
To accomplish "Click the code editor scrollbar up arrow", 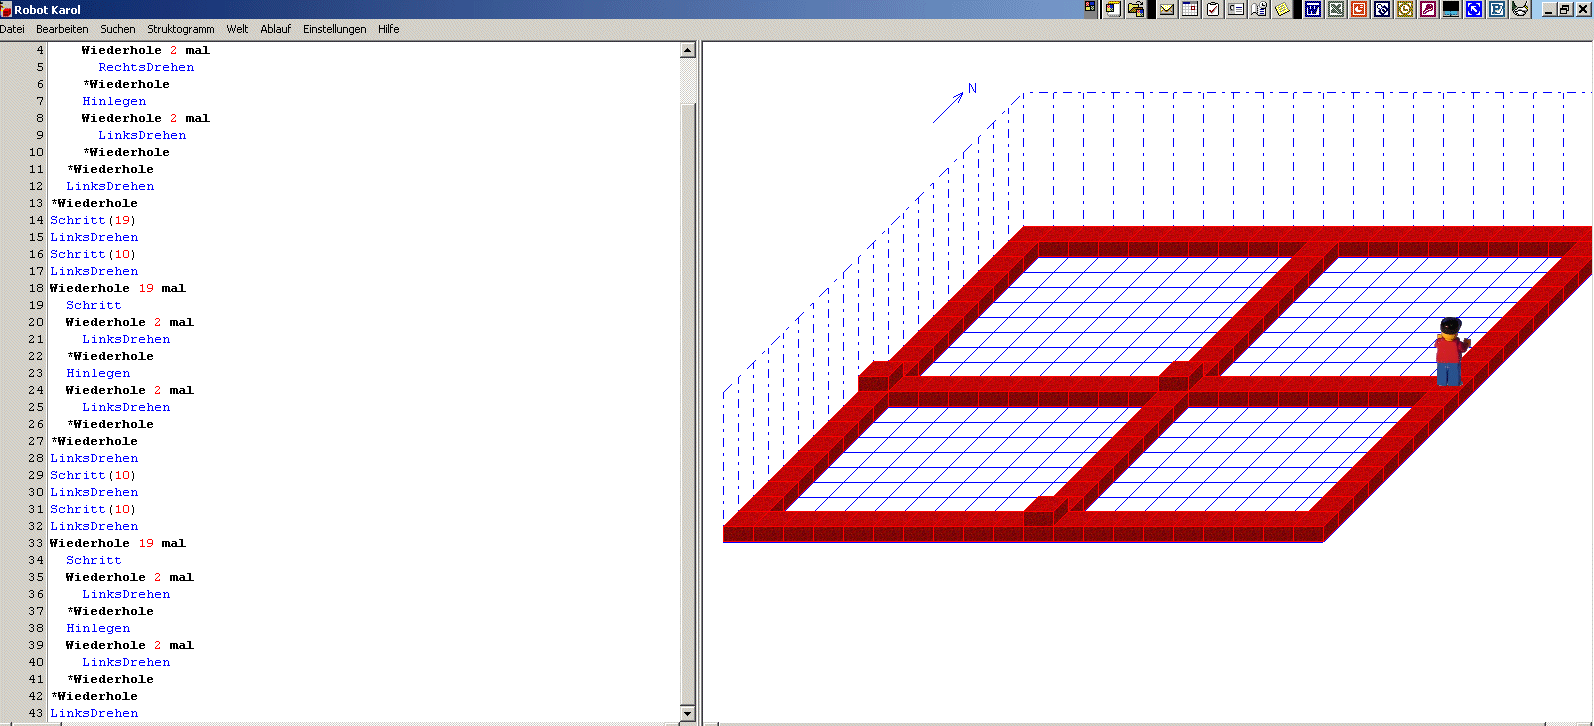I will point(687,50).
